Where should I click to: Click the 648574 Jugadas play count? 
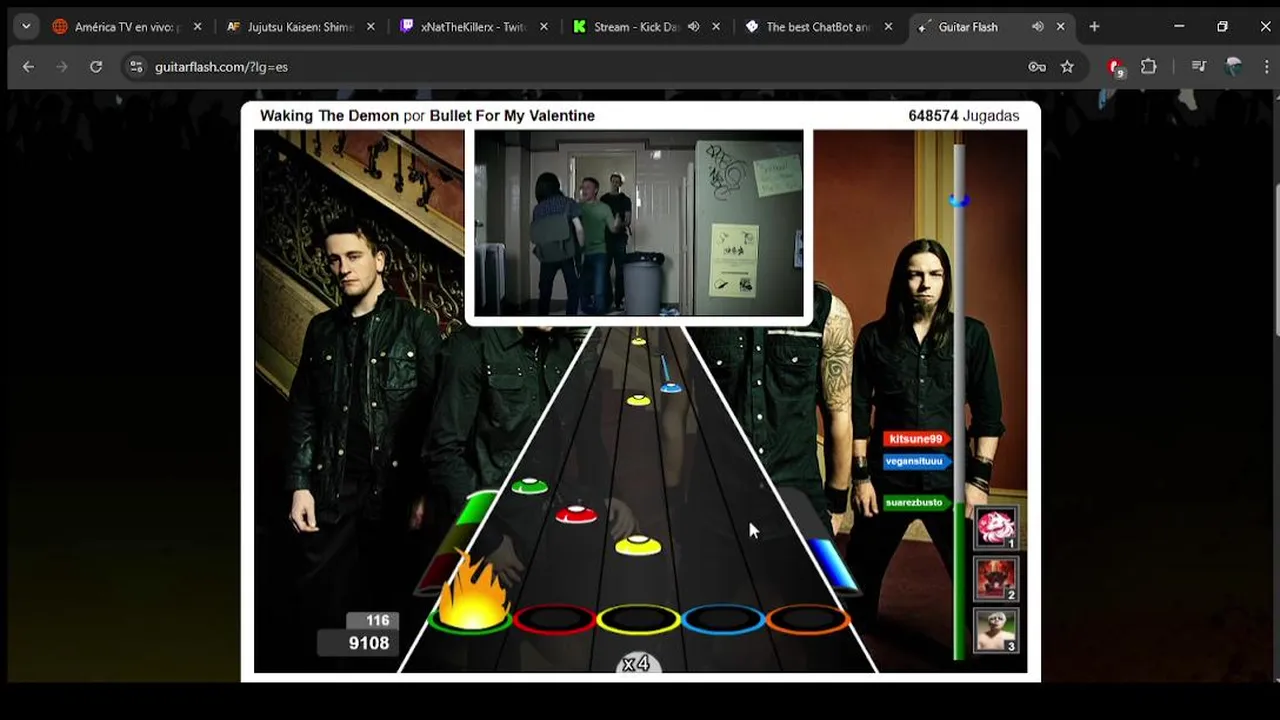(964, 116)
